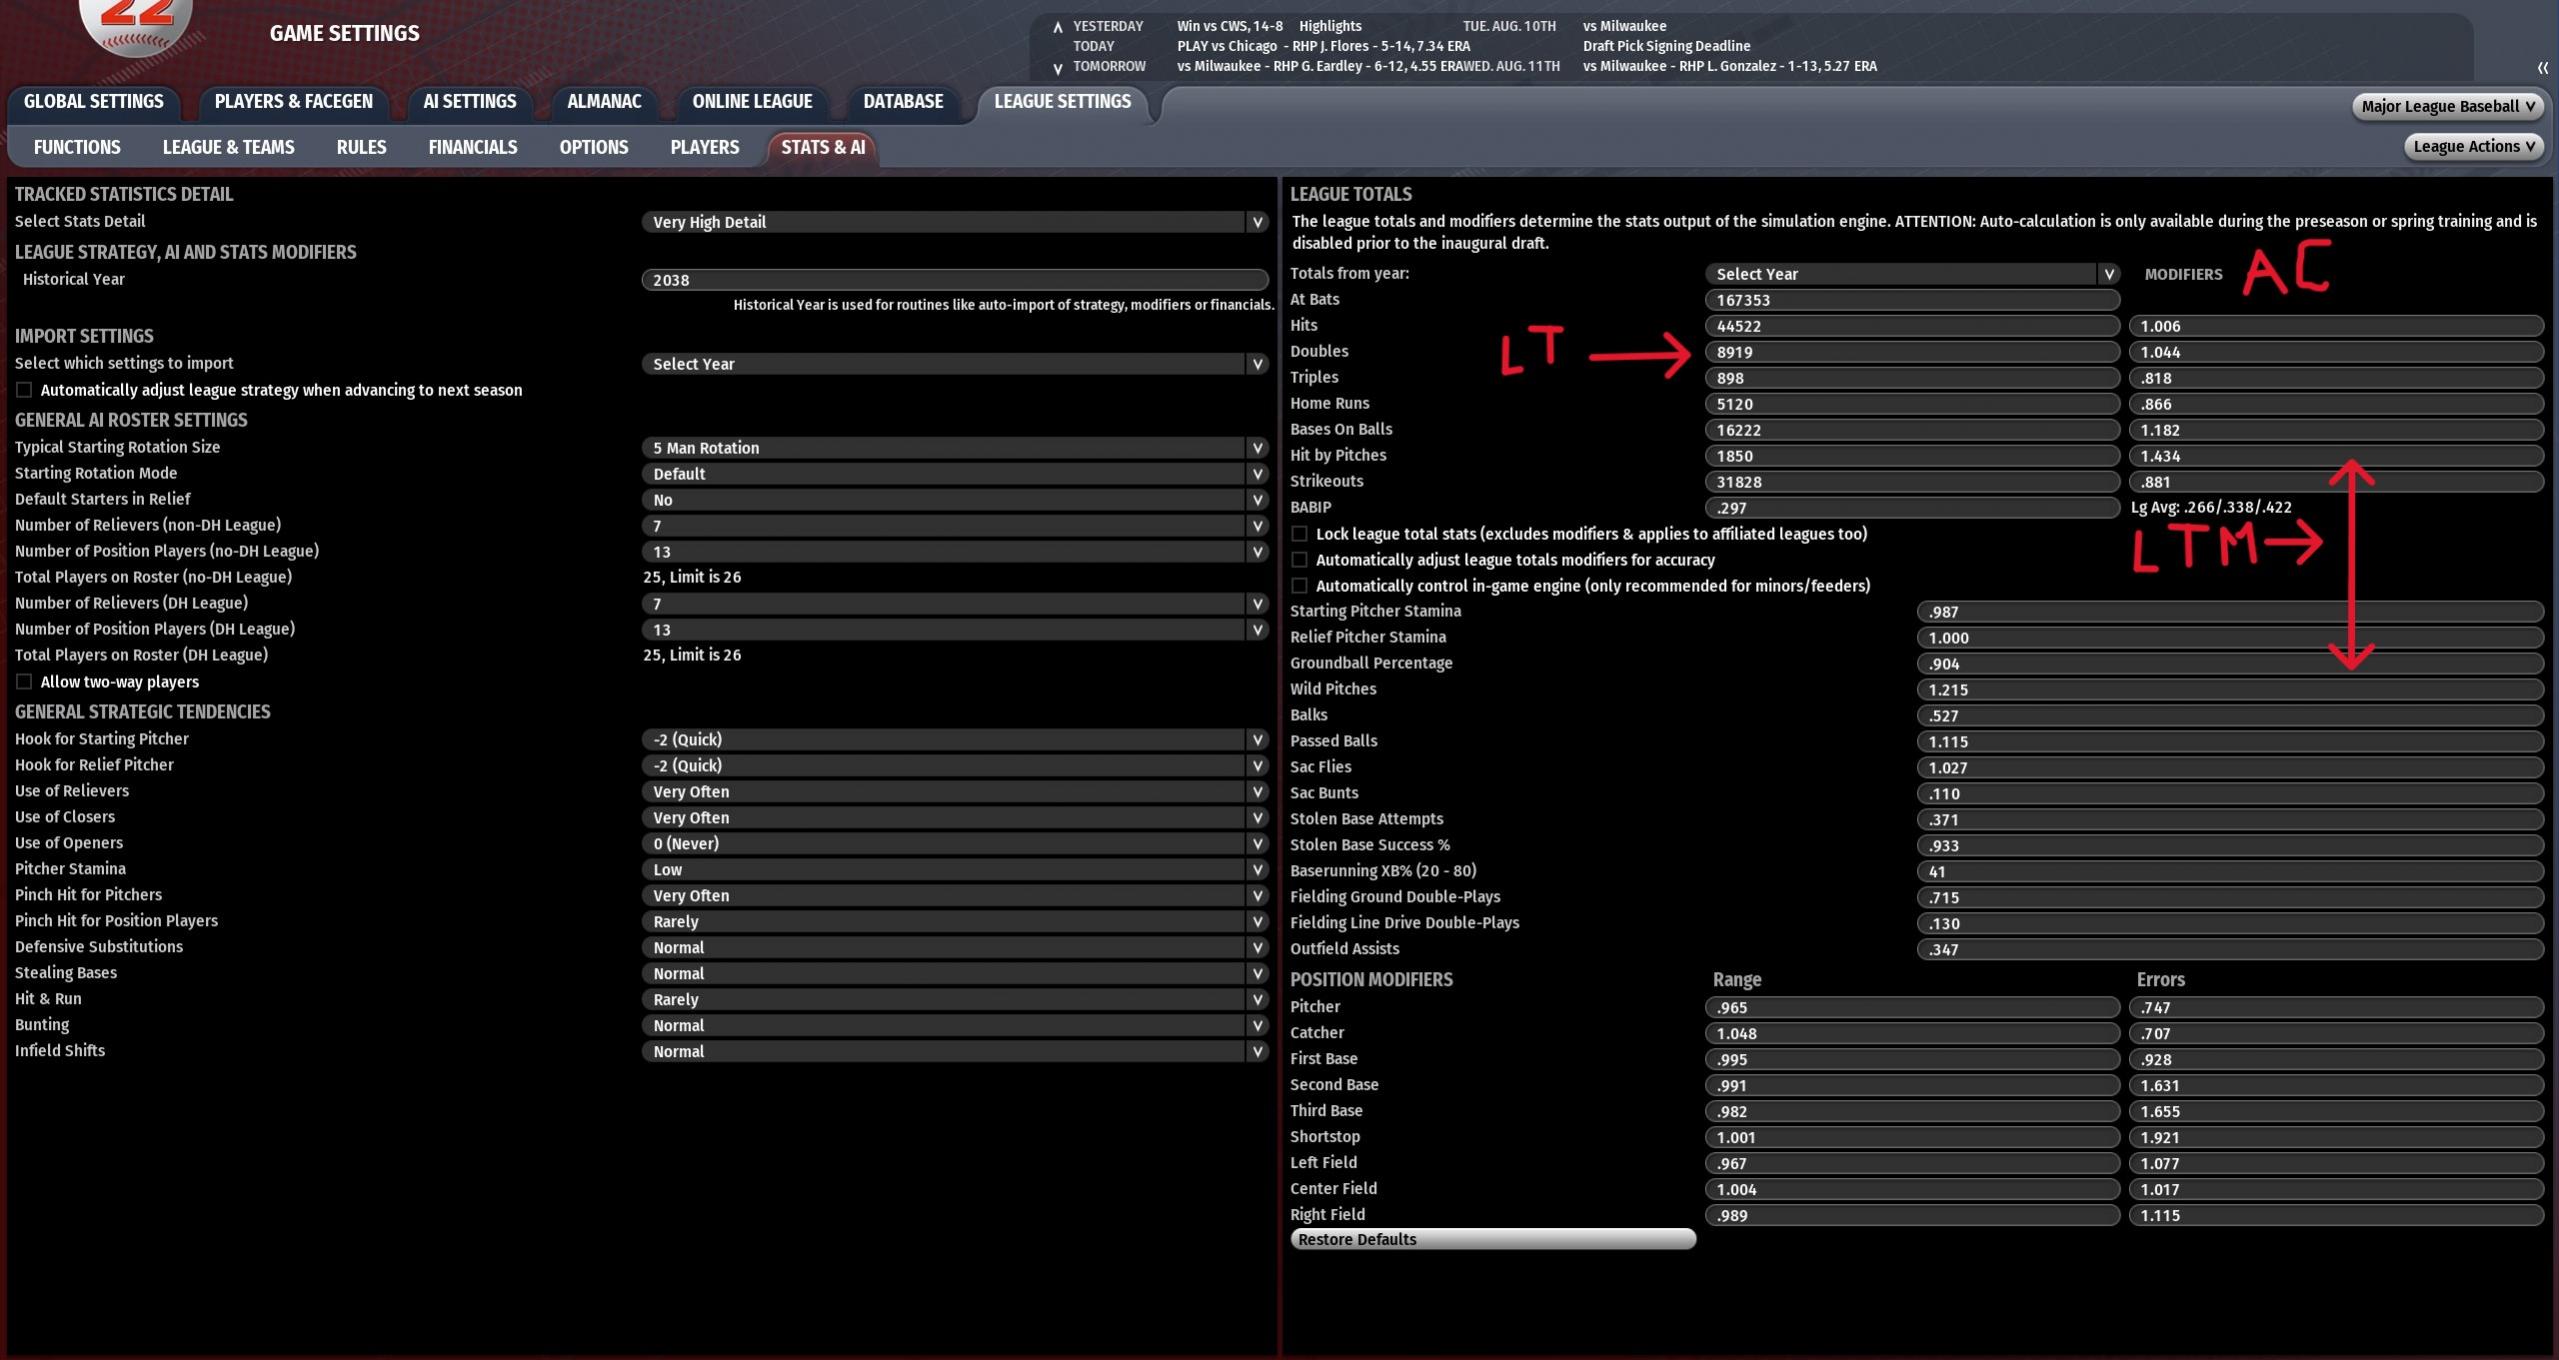Open Hook for Starting Pitcher dropdown
2559x1360 pixels.
click(1257, 739)
